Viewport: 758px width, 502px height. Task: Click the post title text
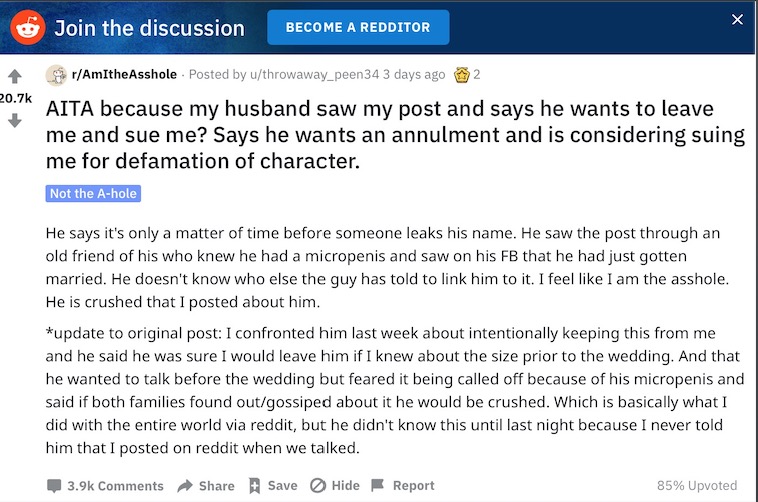tap(395, 134)
